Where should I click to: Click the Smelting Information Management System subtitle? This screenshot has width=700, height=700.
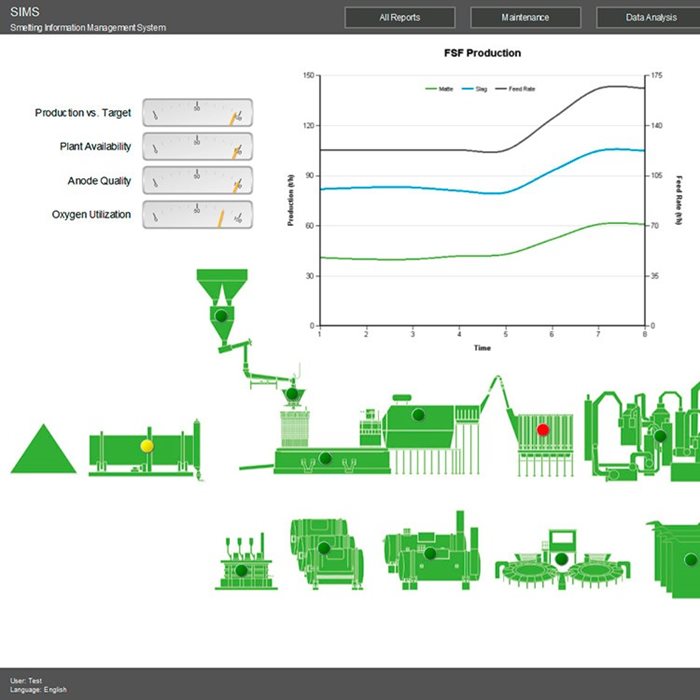pos(88,28)
